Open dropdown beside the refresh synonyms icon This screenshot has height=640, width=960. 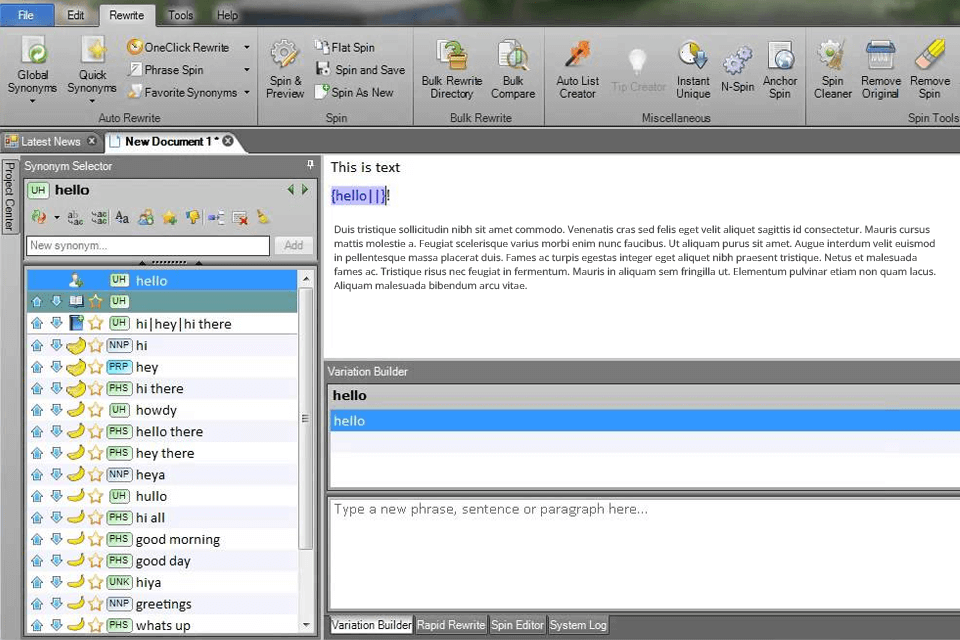pos(57,217)
